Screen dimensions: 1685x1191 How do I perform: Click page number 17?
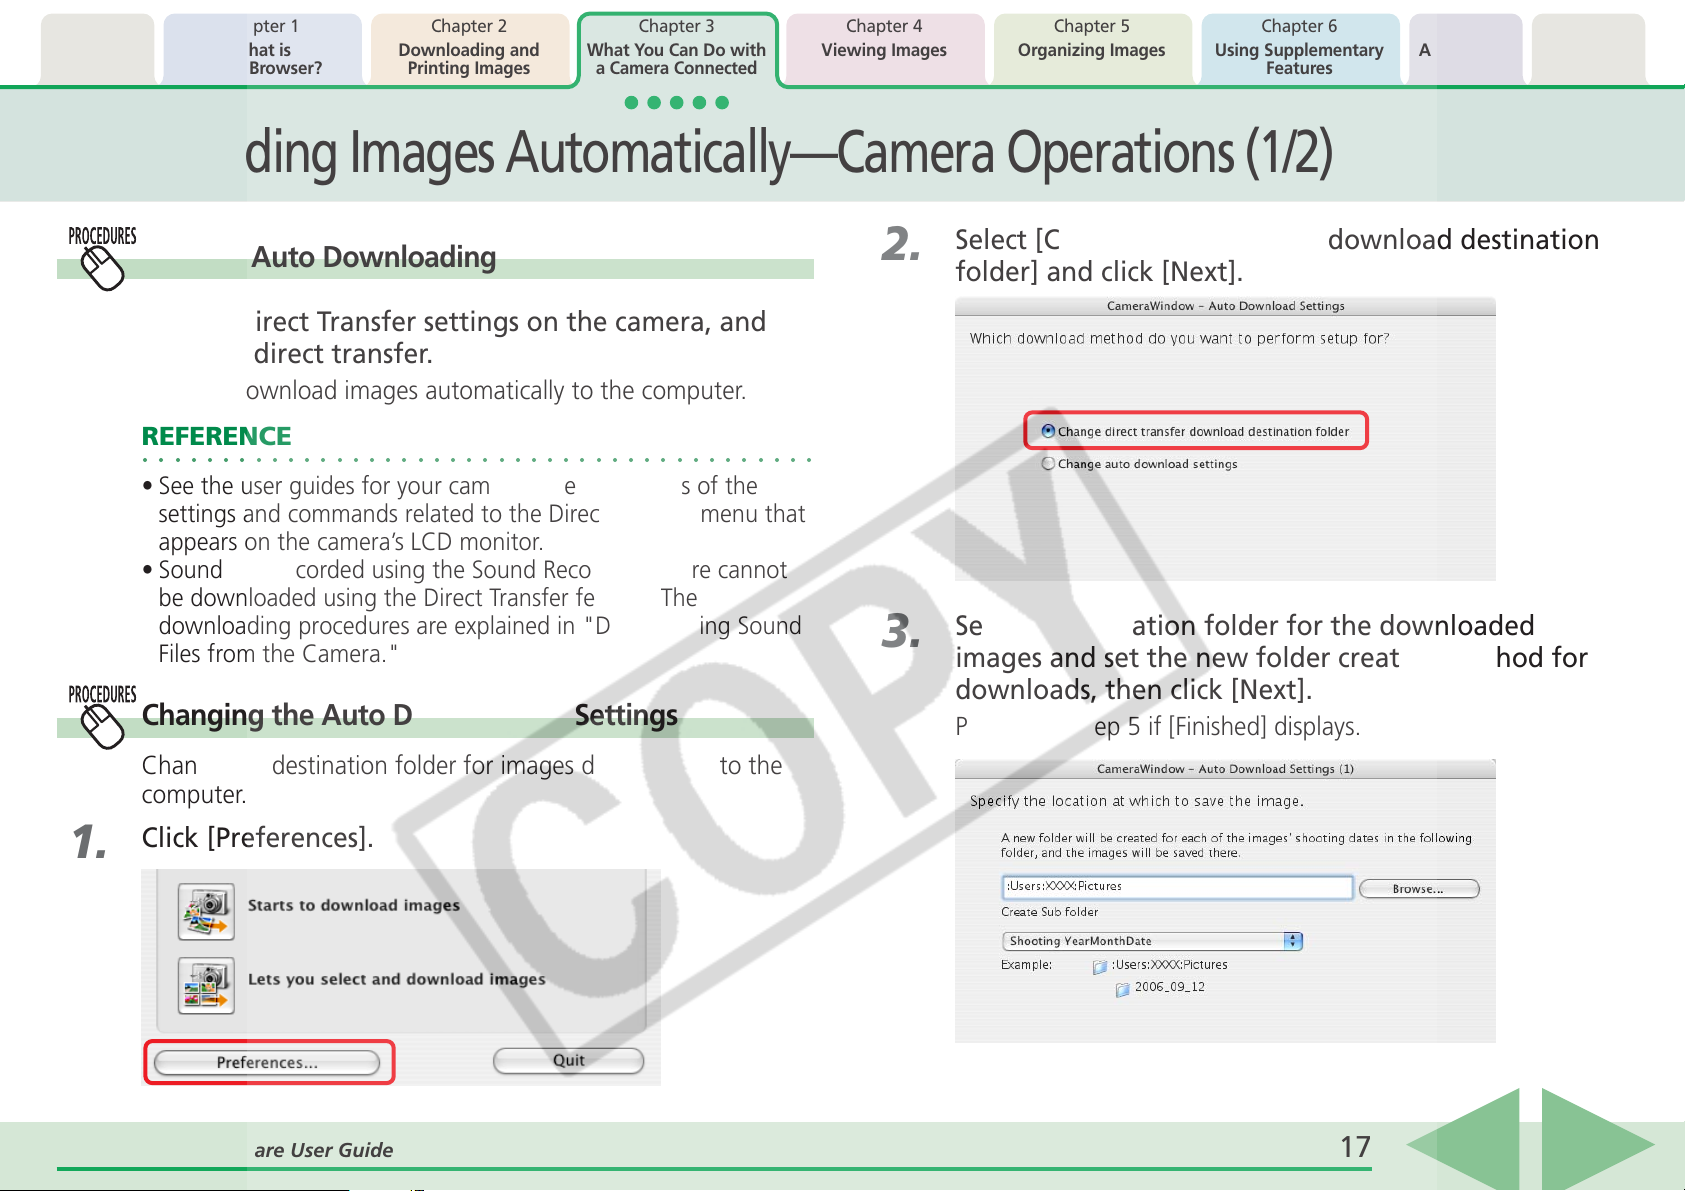pyautogui.click(x=1355, y=1147)
